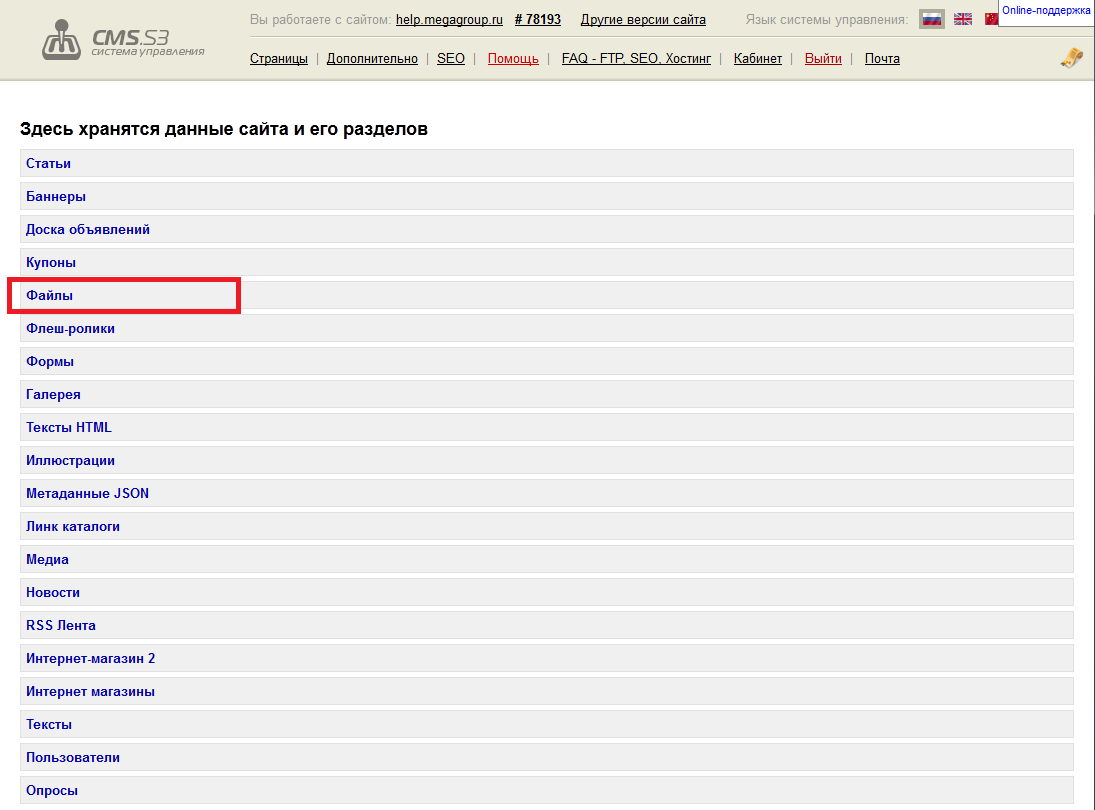Screen dimensions: 1095x810
Task: Log out using the Выйти link
Action: tap(823, 59)
